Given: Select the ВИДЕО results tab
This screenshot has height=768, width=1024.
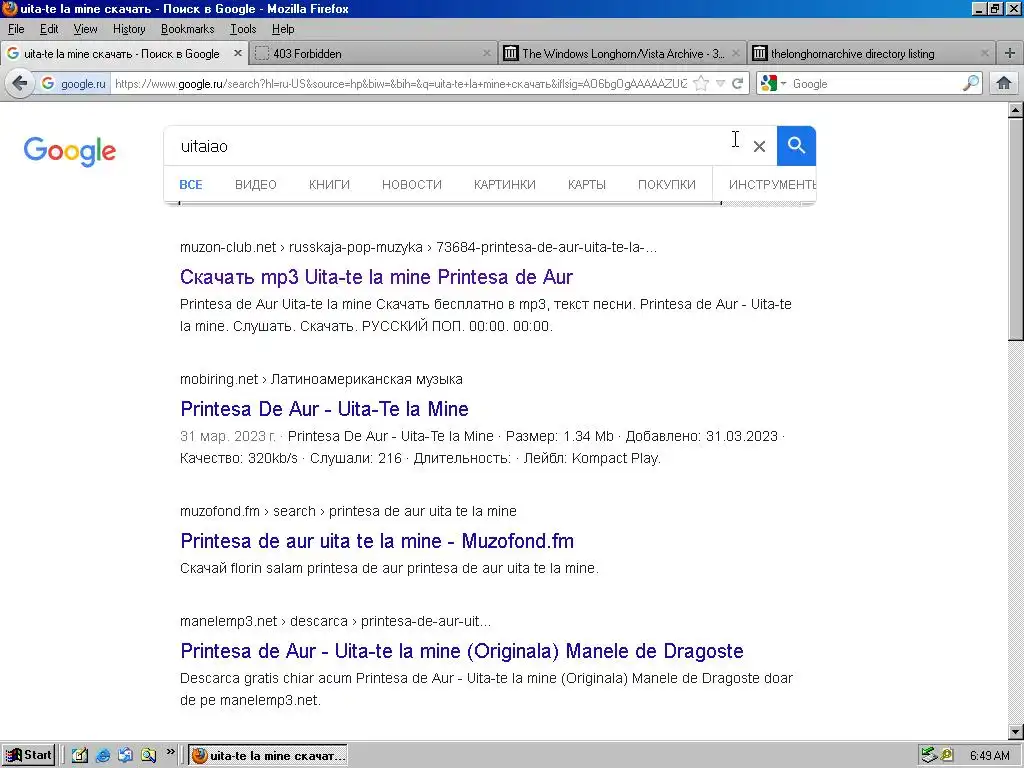Looking at the screenshot, I should (256, 185).
